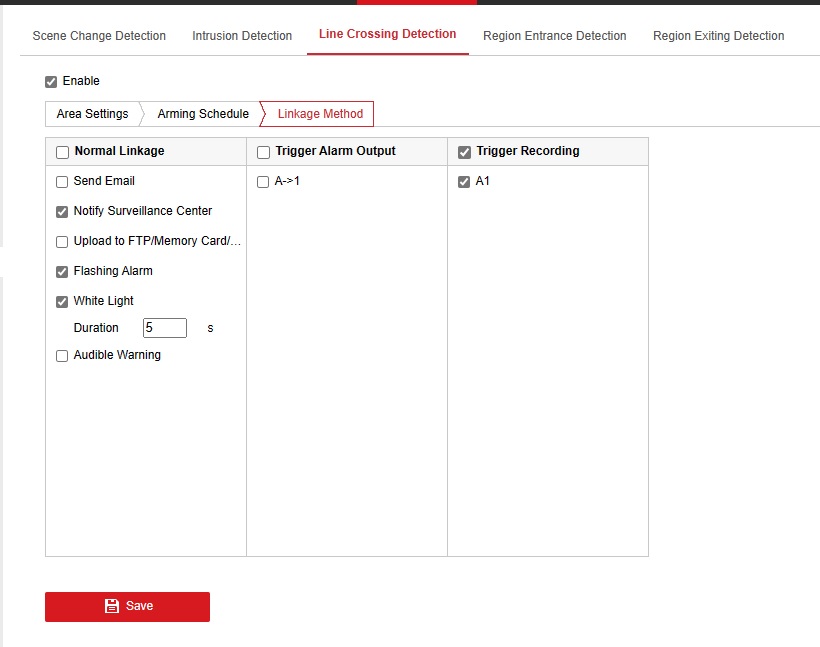Open the Intrusion Detection tab
The height and width of the screenshot is (647, 820).
click(242, 36)
